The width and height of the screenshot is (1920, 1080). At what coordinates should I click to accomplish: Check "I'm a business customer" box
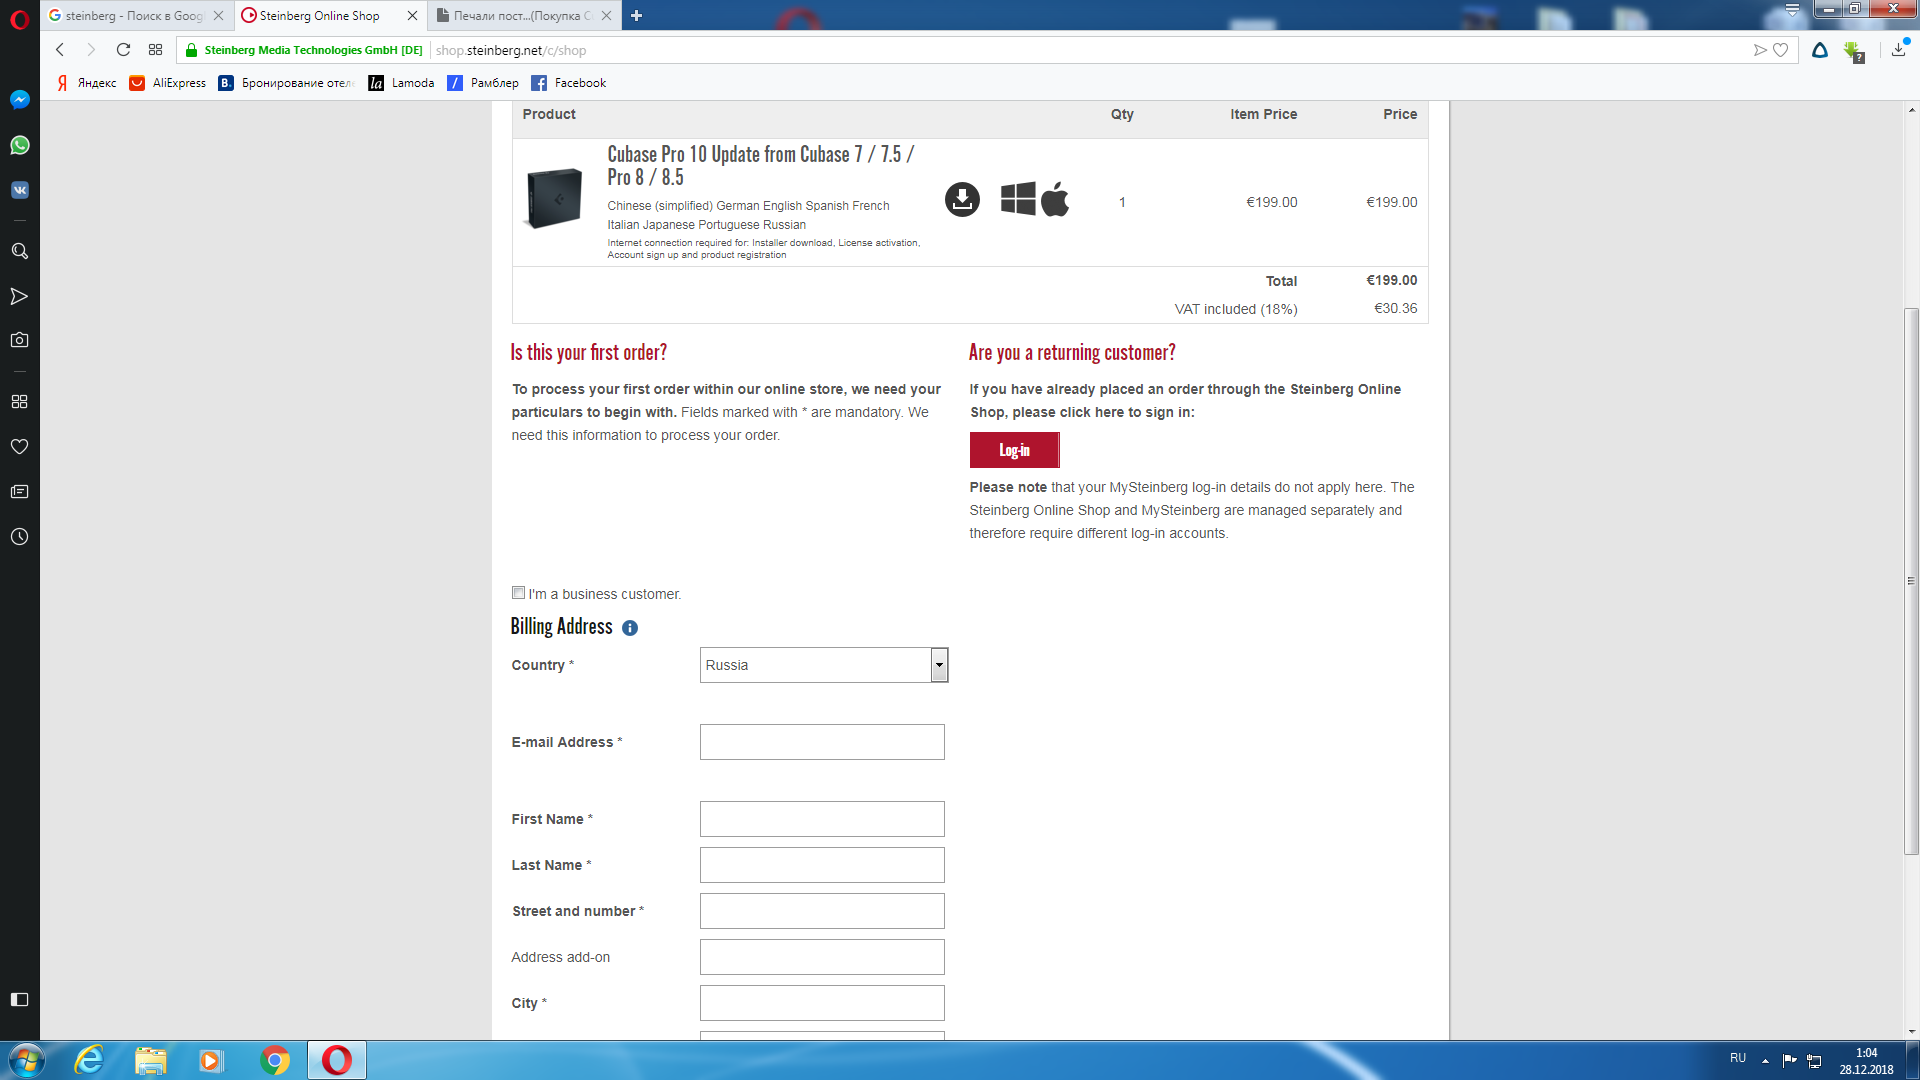click(518, 593)
